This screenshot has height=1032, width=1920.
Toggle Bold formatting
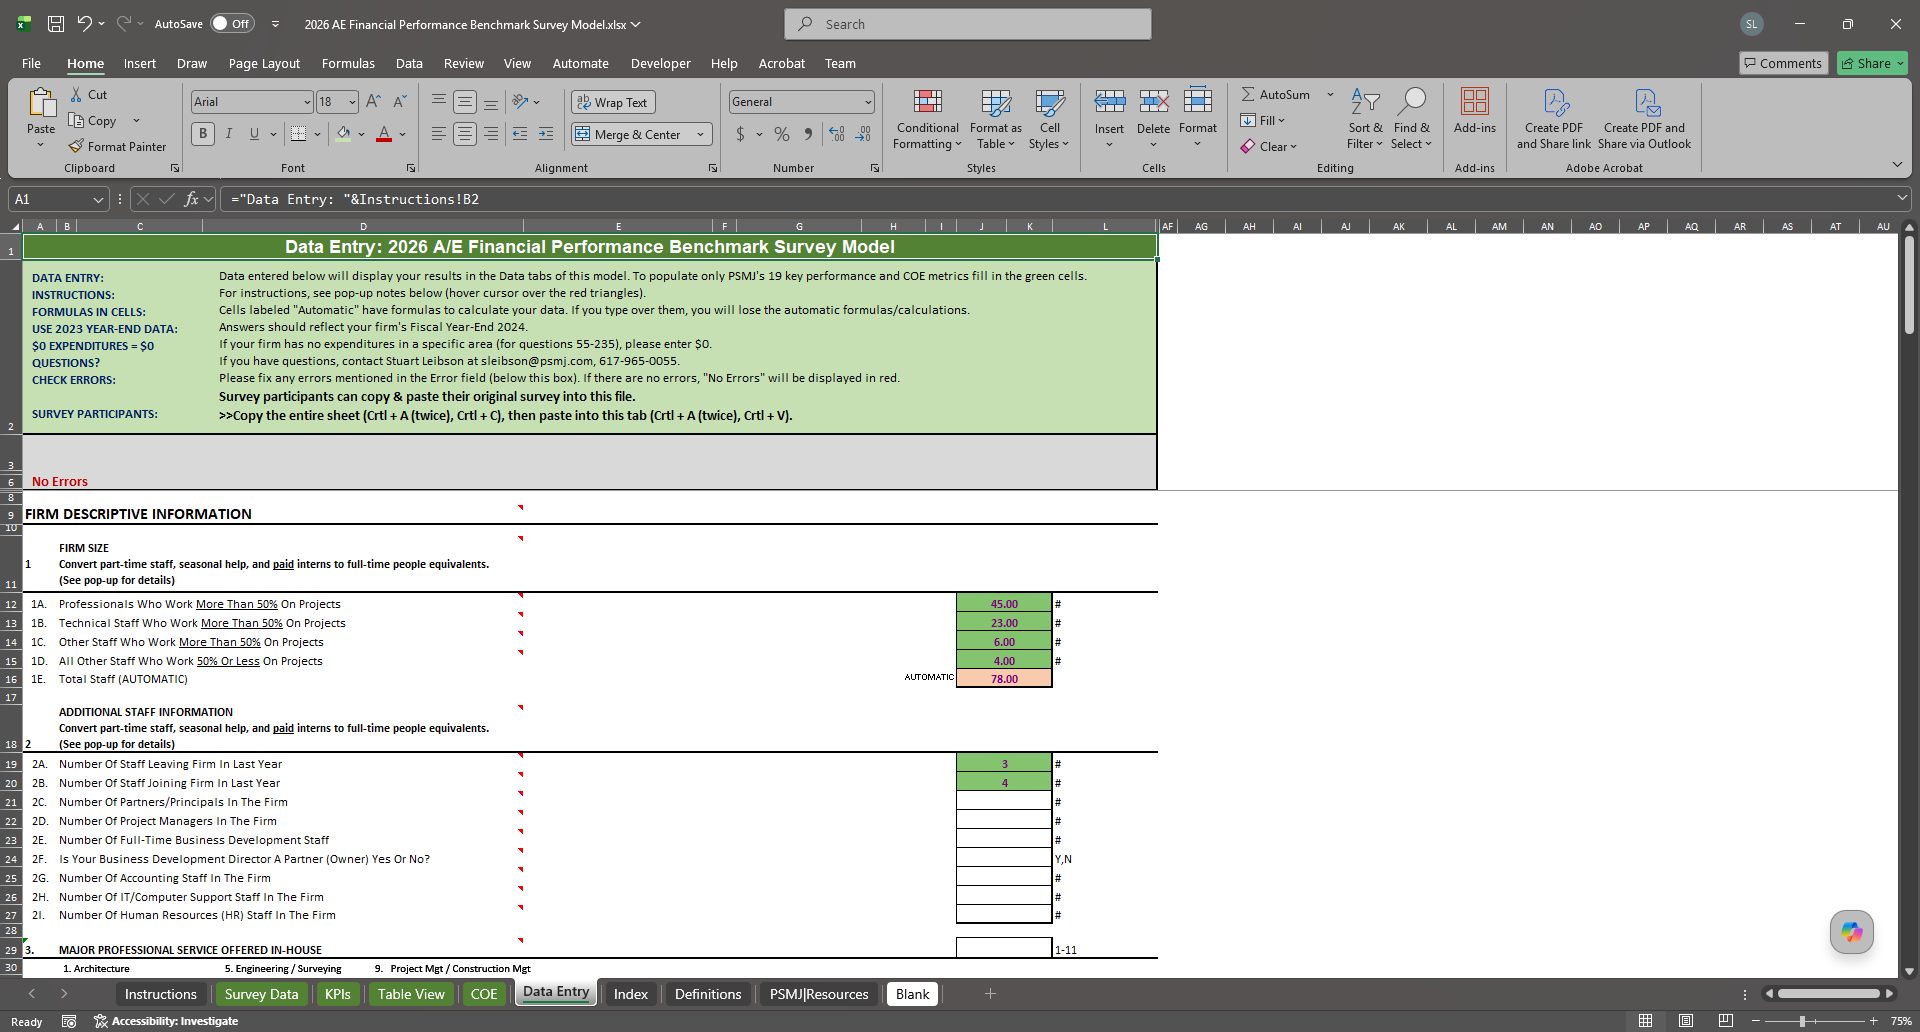(x=203, y=134)
